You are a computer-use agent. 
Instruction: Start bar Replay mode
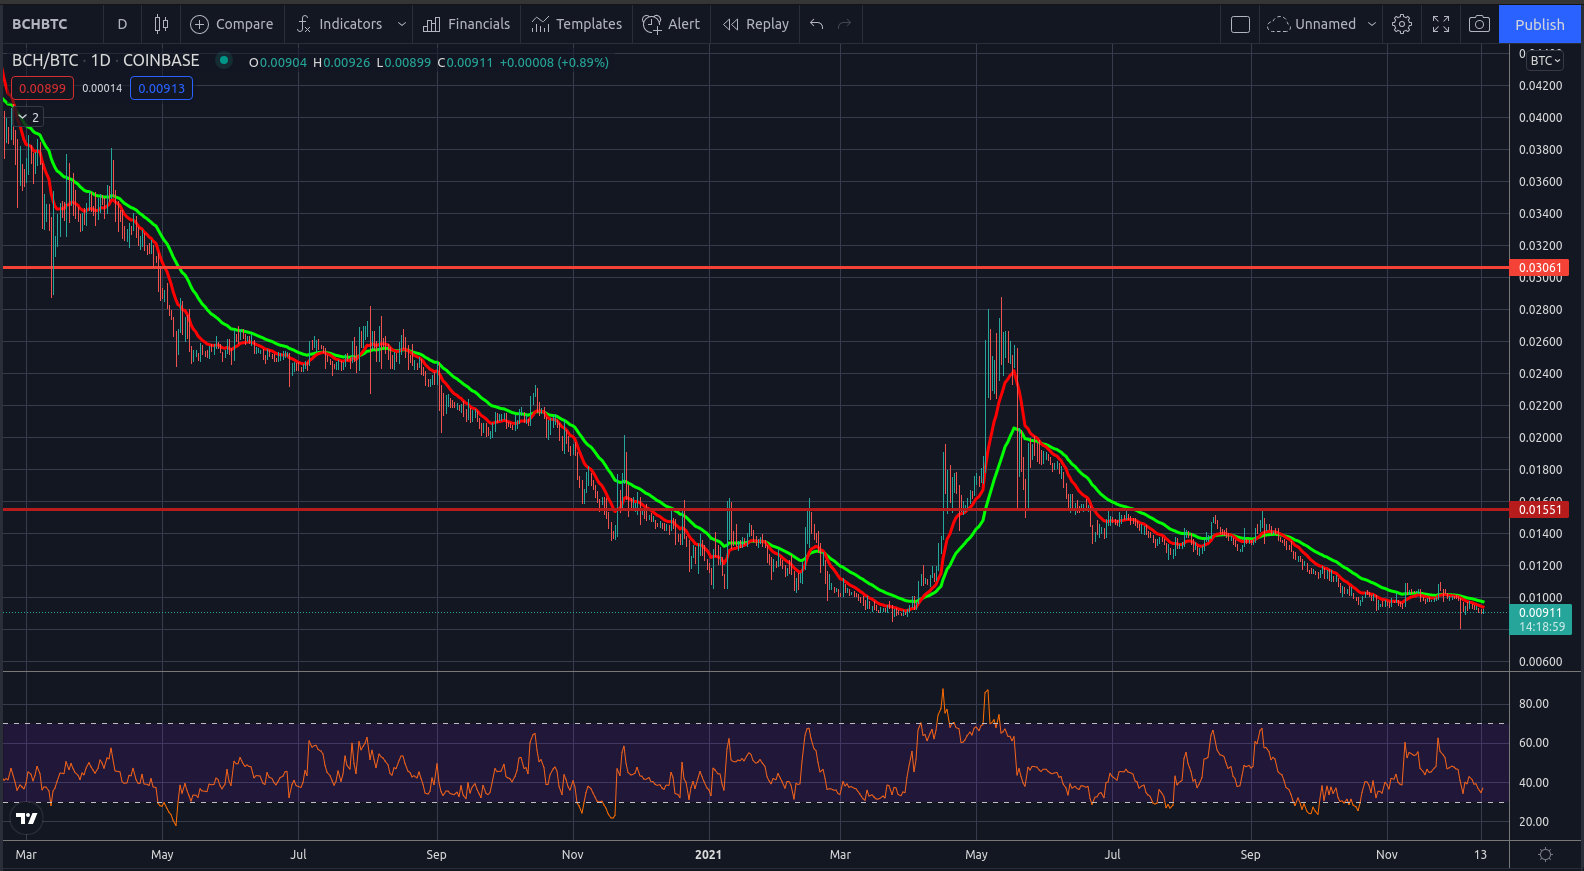tap(756, 24)
